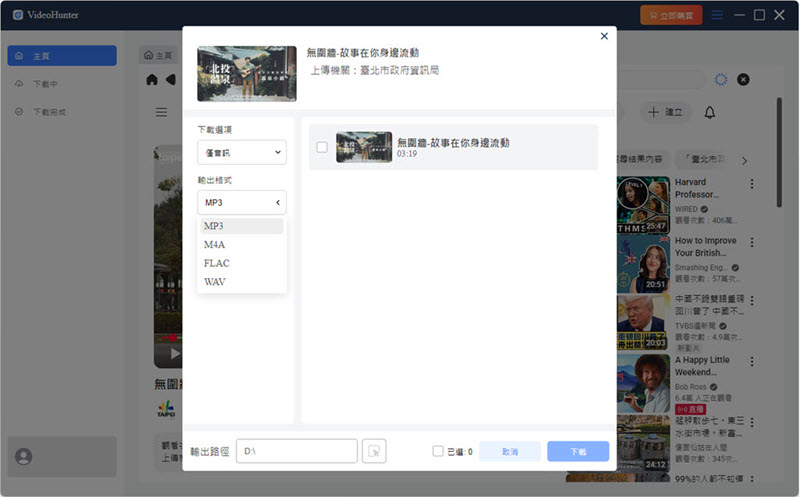
Task: Click the Smashing Eng channel name
Action: coord(702,267)
